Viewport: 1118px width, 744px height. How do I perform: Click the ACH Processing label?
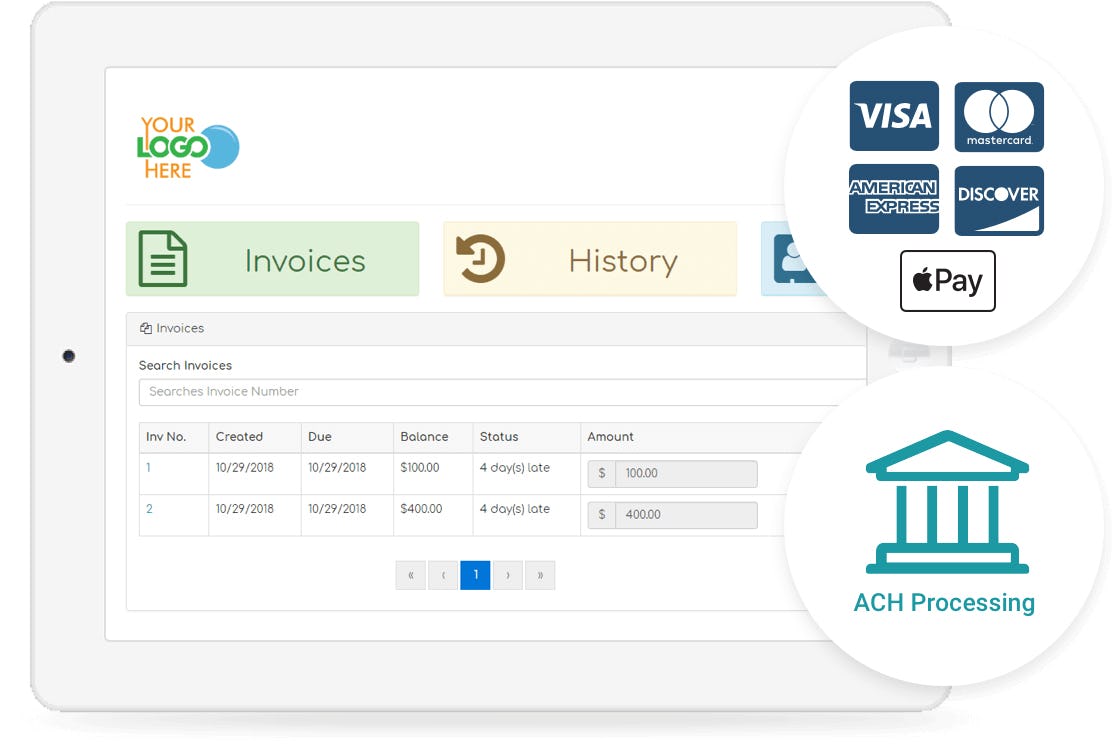pyautogui.click(x=944, y=603)
